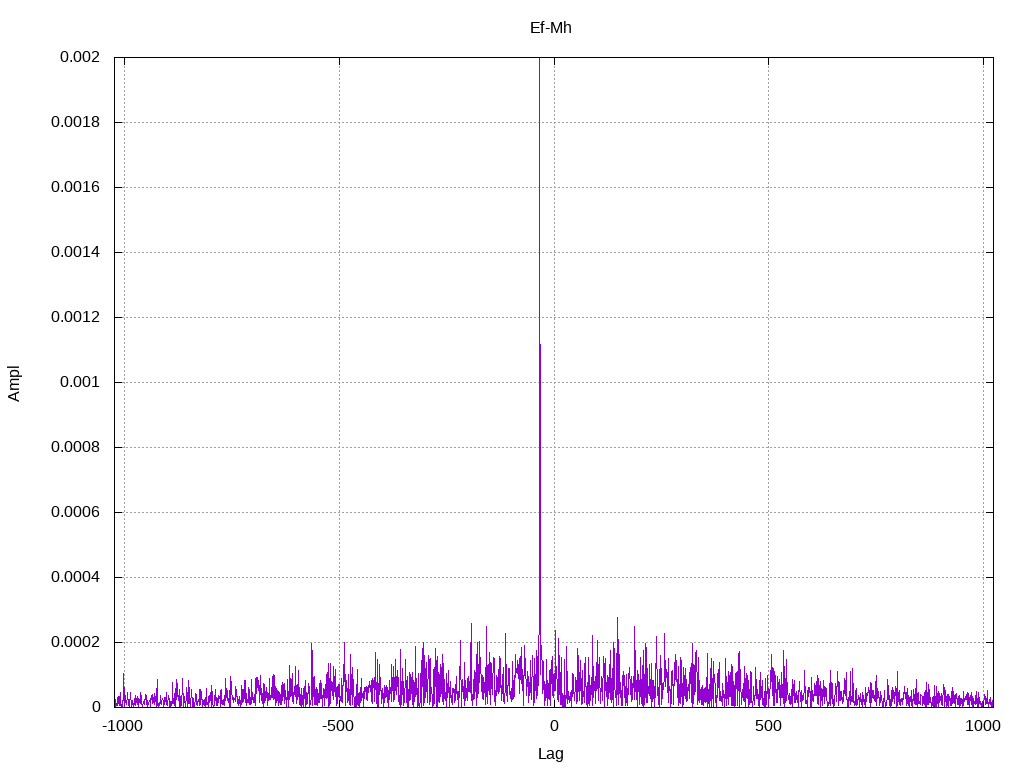This screenshot has width=1024, height=768.
Task: Click the 0.0002 y-axis tick label
Action: 76,642
